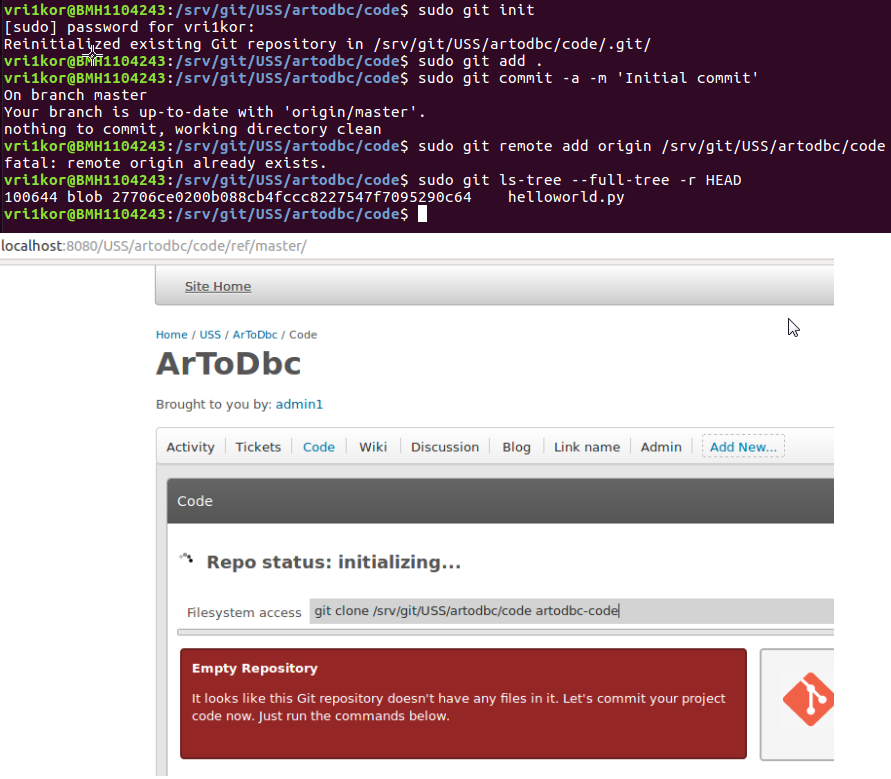The height and width of the screenshot is (779, 891).
Task: Switch to the Activity tab
Action: pyautogui.click(x=190, y=447)
